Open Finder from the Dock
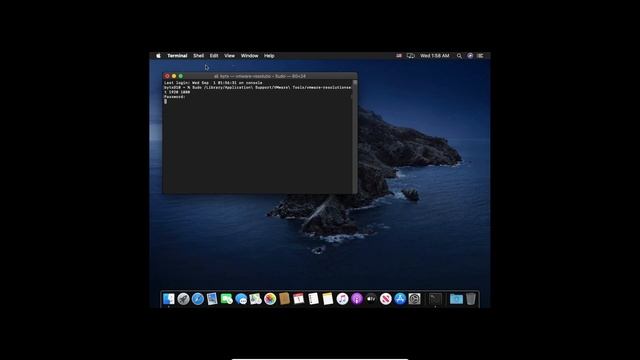Image resolution: width=640 pixels, height=360 pixels. (169, 299)
